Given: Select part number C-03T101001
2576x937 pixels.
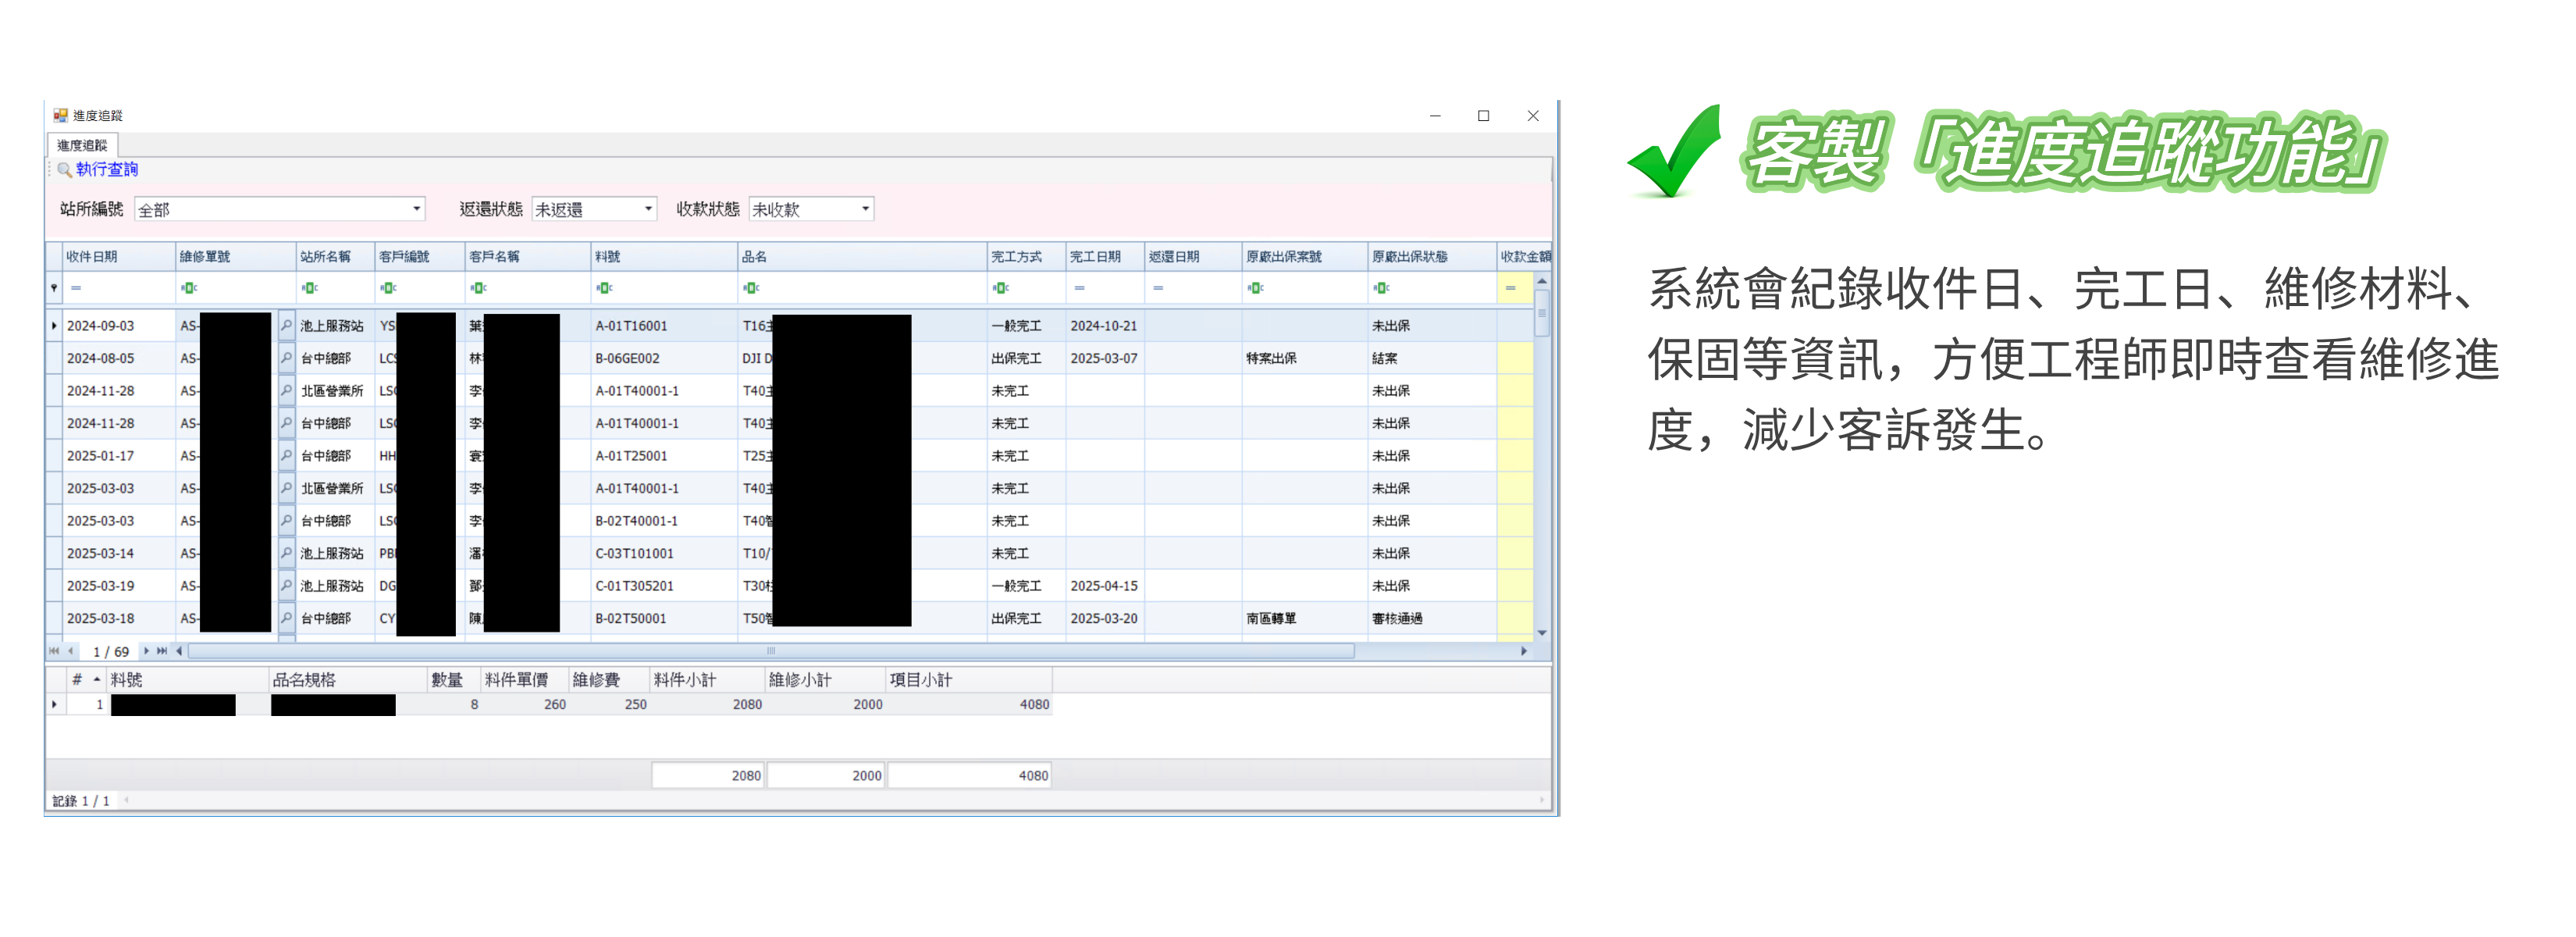Looking at the screenshot, I should [x=634, y=553].
